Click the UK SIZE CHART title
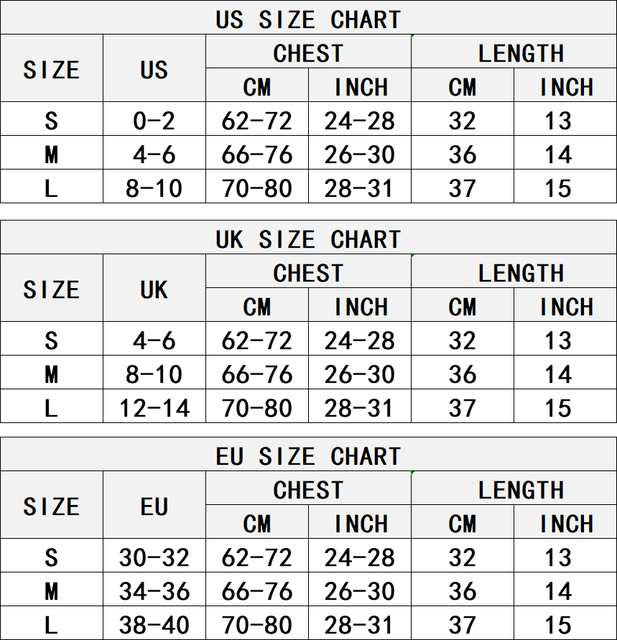 coord(308,239)
